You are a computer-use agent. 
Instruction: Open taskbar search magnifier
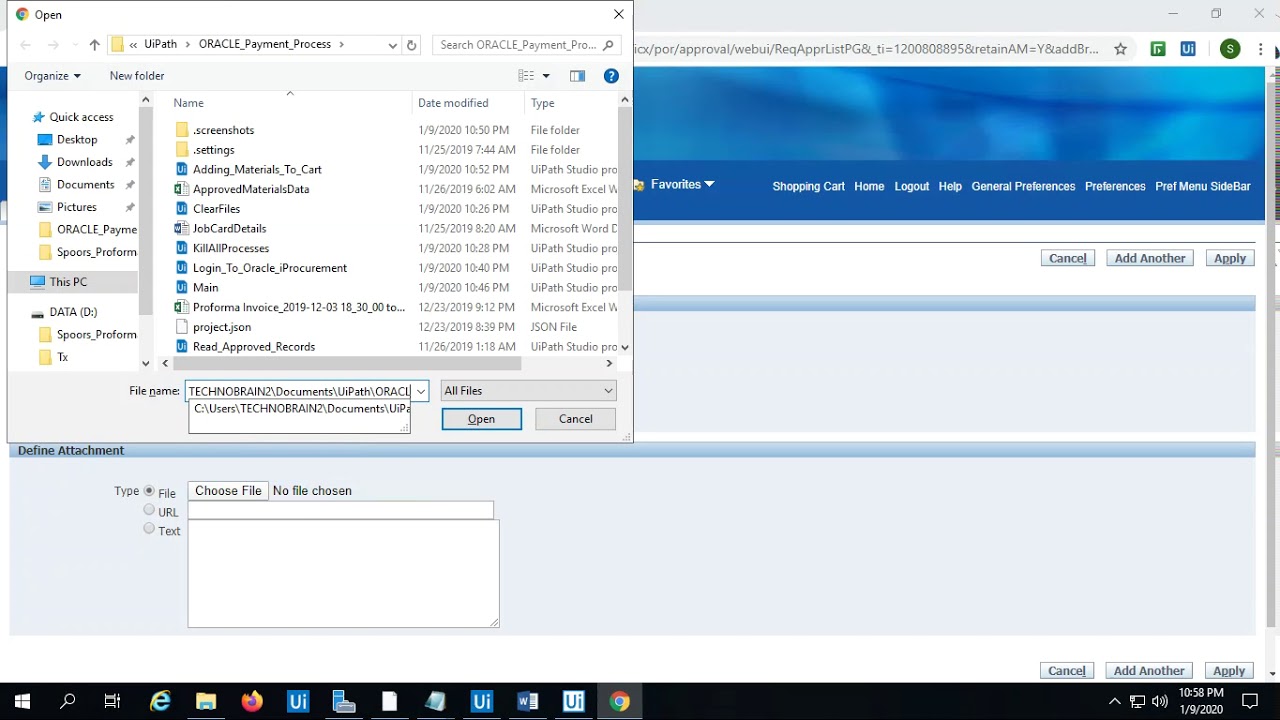(x=68, y=702)
